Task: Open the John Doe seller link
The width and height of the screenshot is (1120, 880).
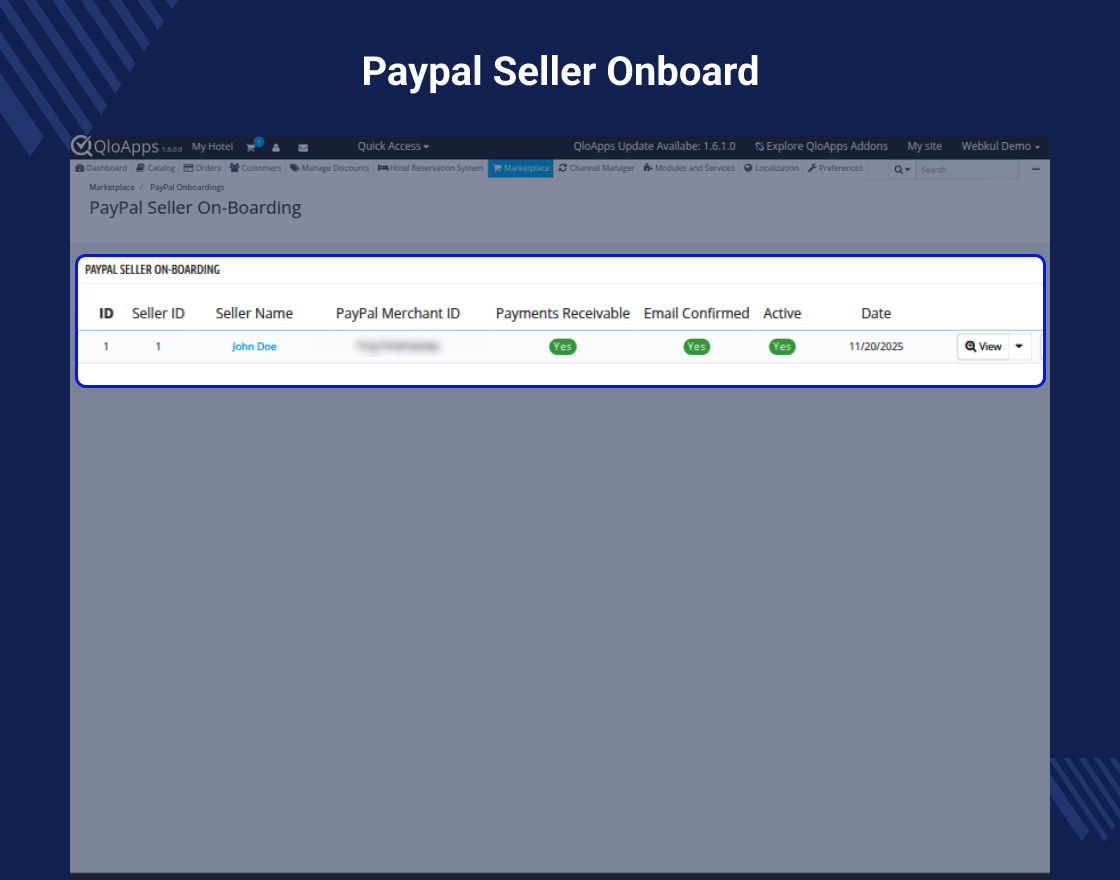Action: (x=254, y=347)
